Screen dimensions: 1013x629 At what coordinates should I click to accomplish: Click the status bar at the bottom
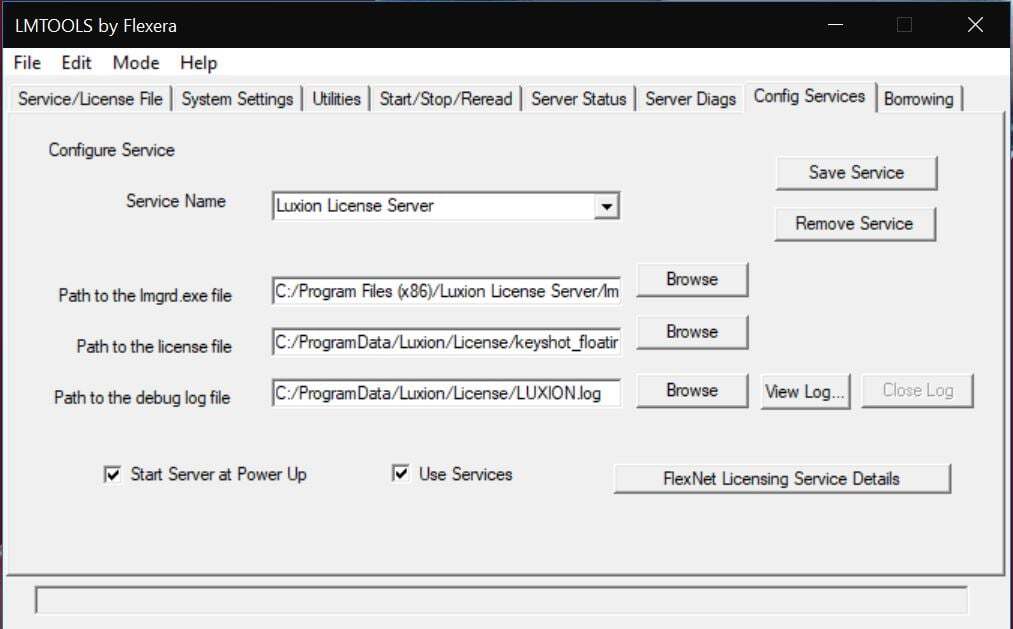click(501, 600)
